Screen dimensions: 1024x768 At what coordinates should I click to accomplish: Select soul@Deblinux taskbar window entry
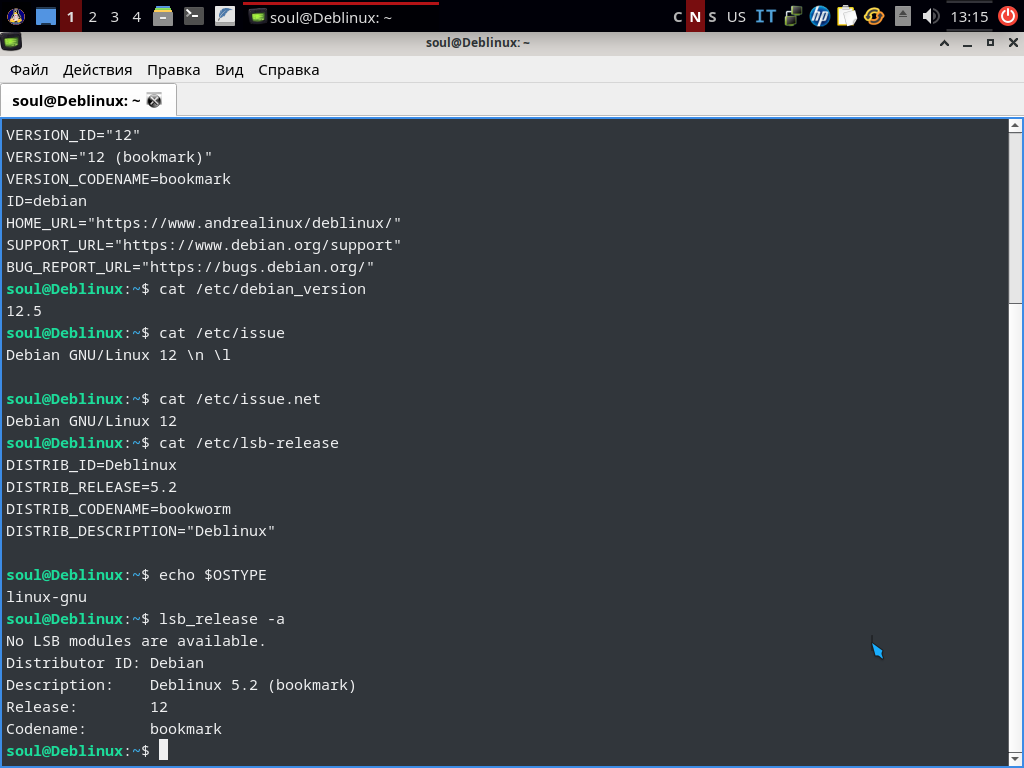[x=340, y=17]
